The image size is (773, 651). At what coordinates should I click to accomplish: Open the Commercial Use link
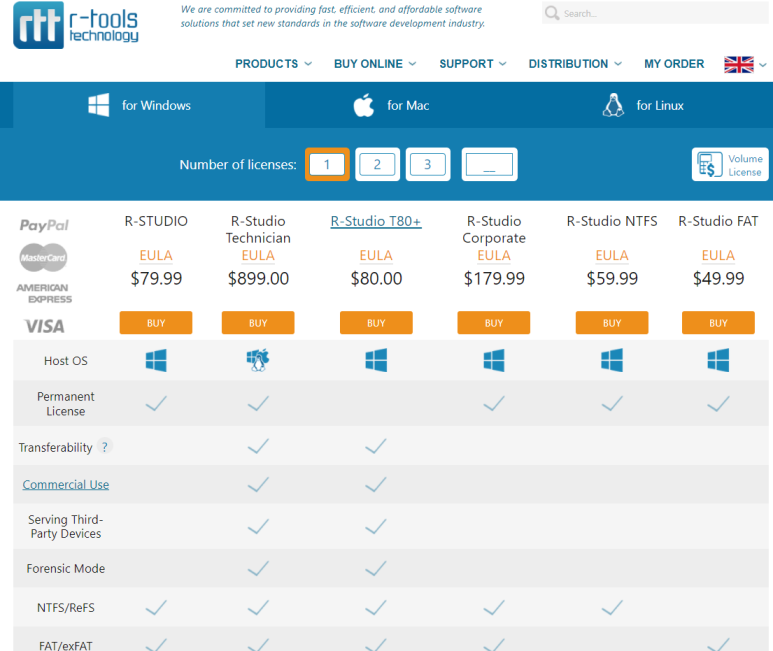point(66,484)
